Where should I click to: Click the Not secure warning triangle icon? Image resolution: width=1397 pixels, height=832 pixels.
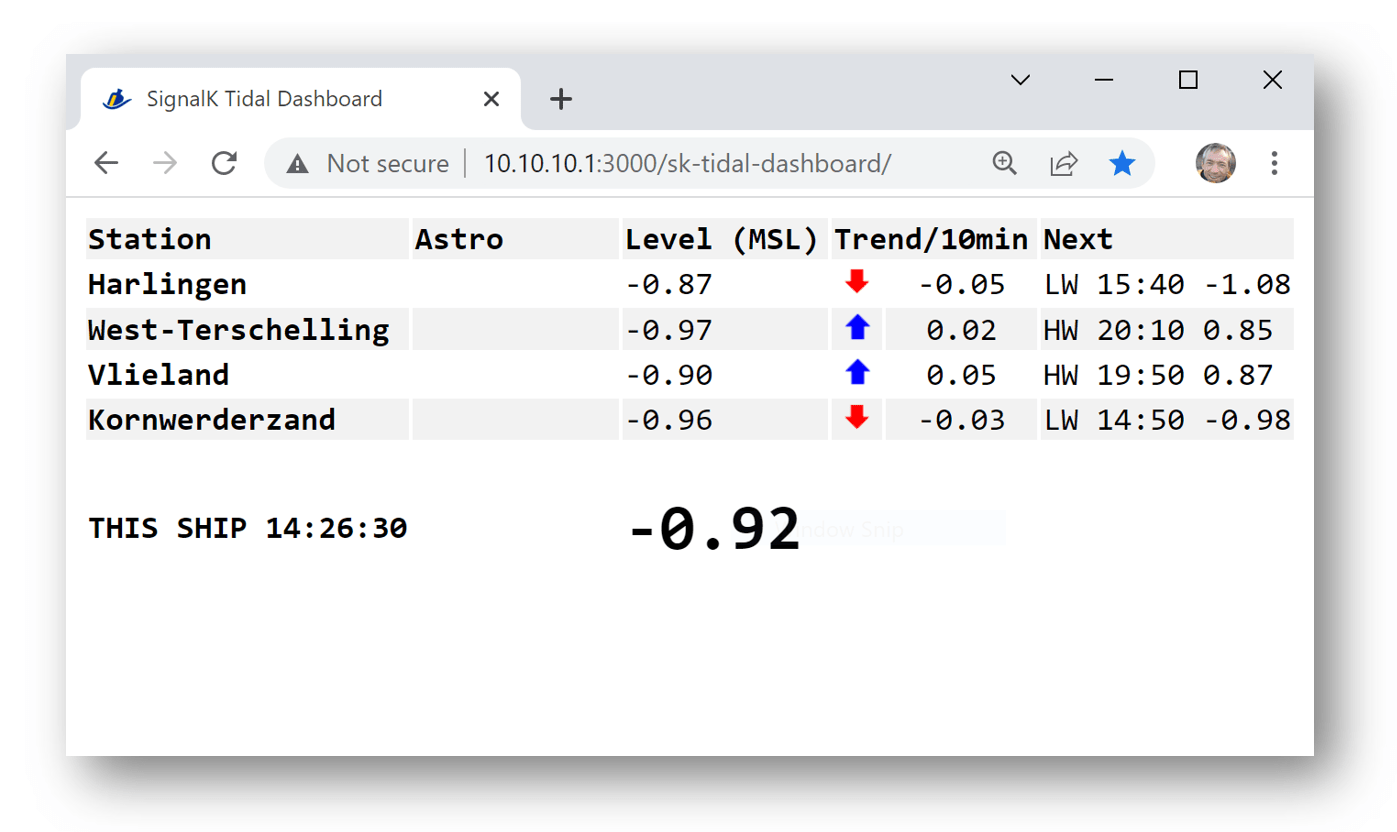tap(297, 164)
